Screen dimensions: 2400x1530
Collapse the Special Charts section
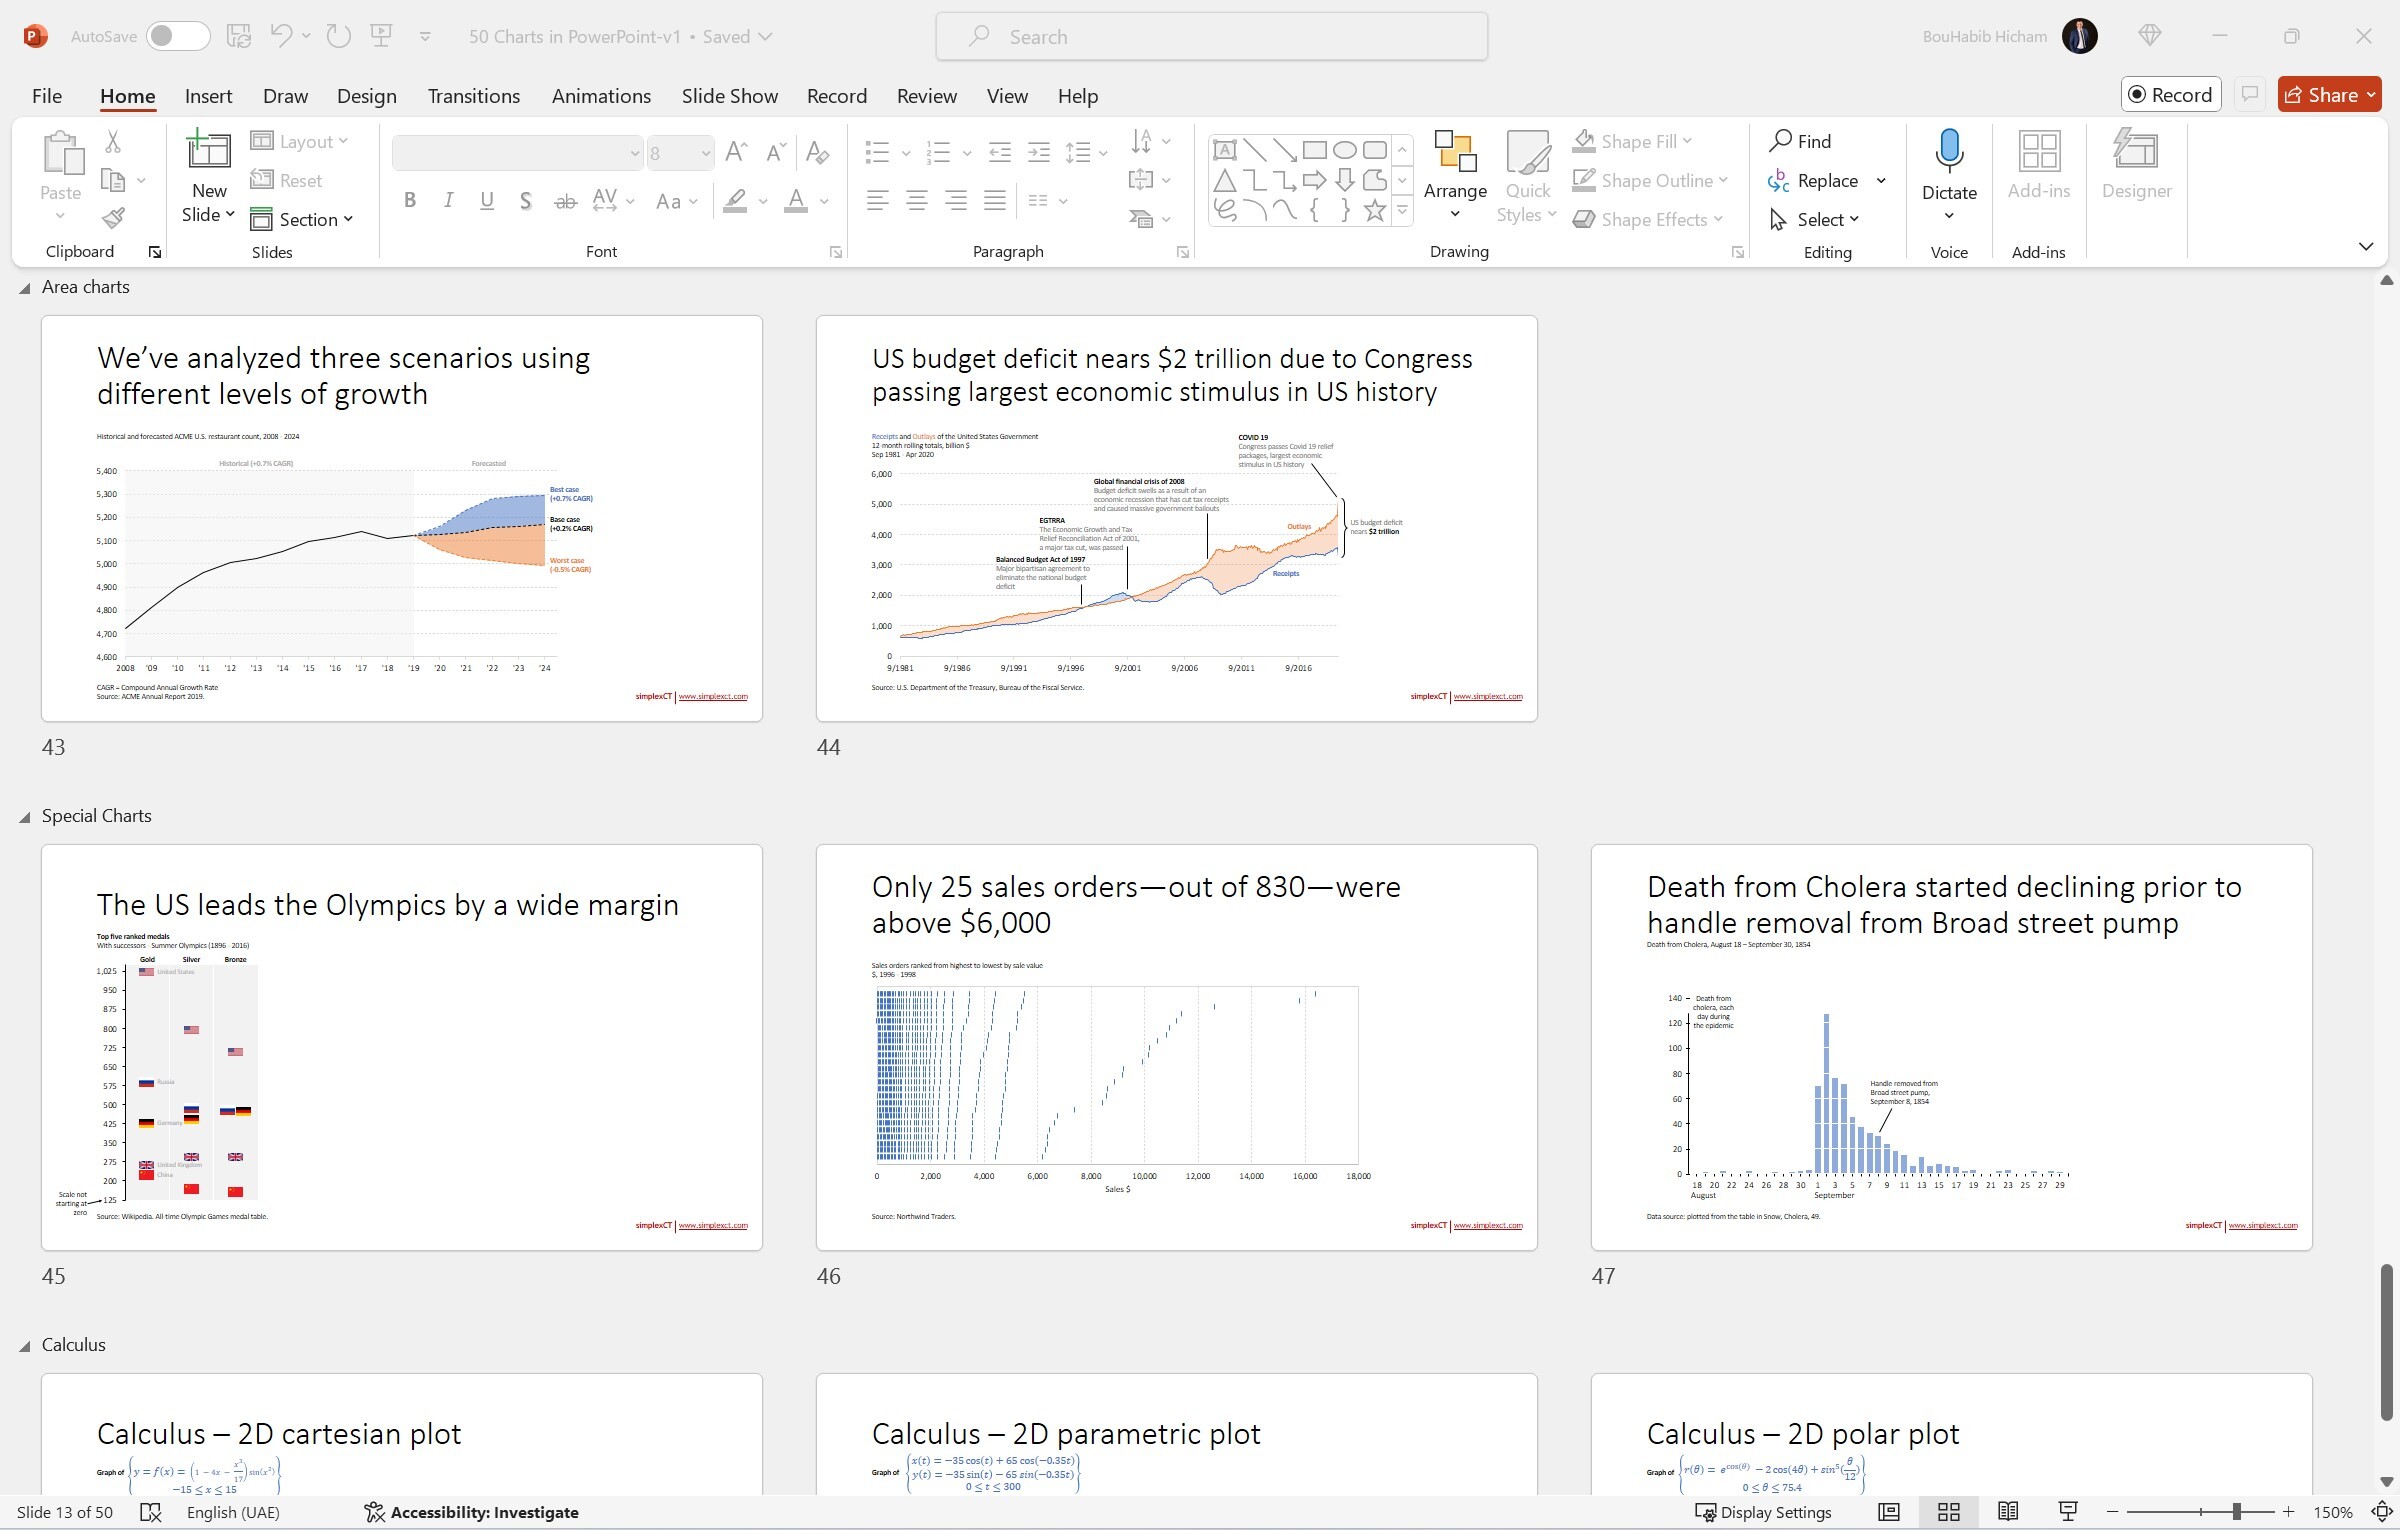pos(24,817)
